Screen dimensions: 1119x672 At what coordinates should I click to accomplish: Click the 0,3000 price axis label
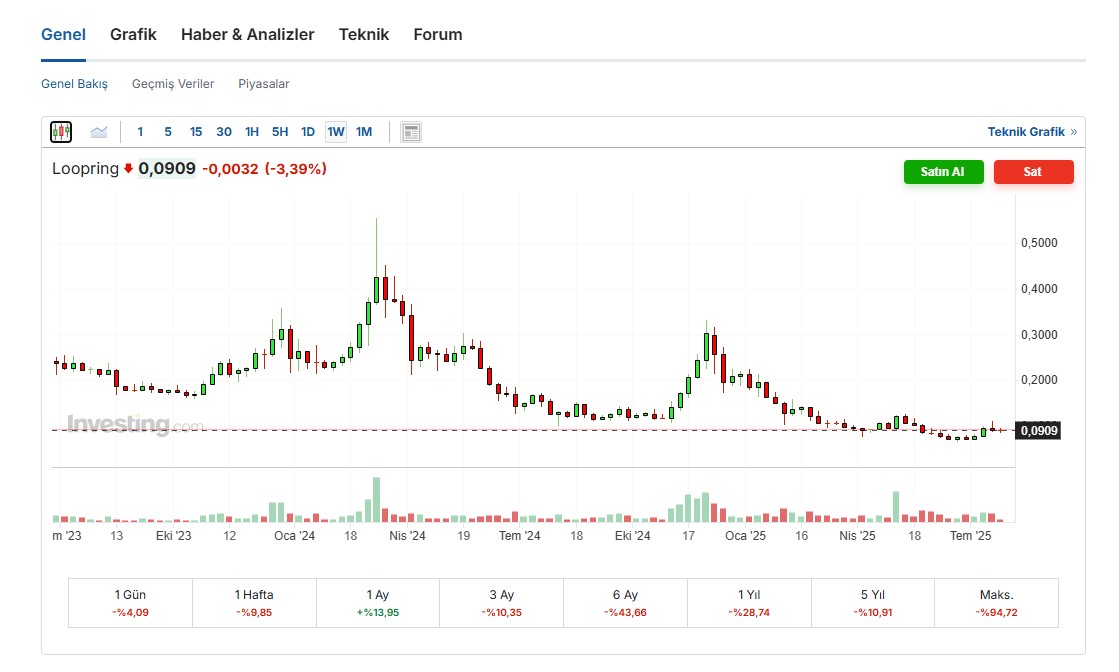(1039, 335)
